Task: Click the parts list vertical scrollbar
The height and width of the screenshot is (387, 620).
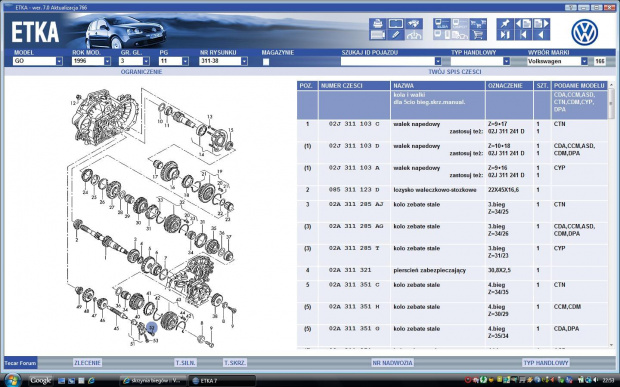Action: (x=611, y=215)
